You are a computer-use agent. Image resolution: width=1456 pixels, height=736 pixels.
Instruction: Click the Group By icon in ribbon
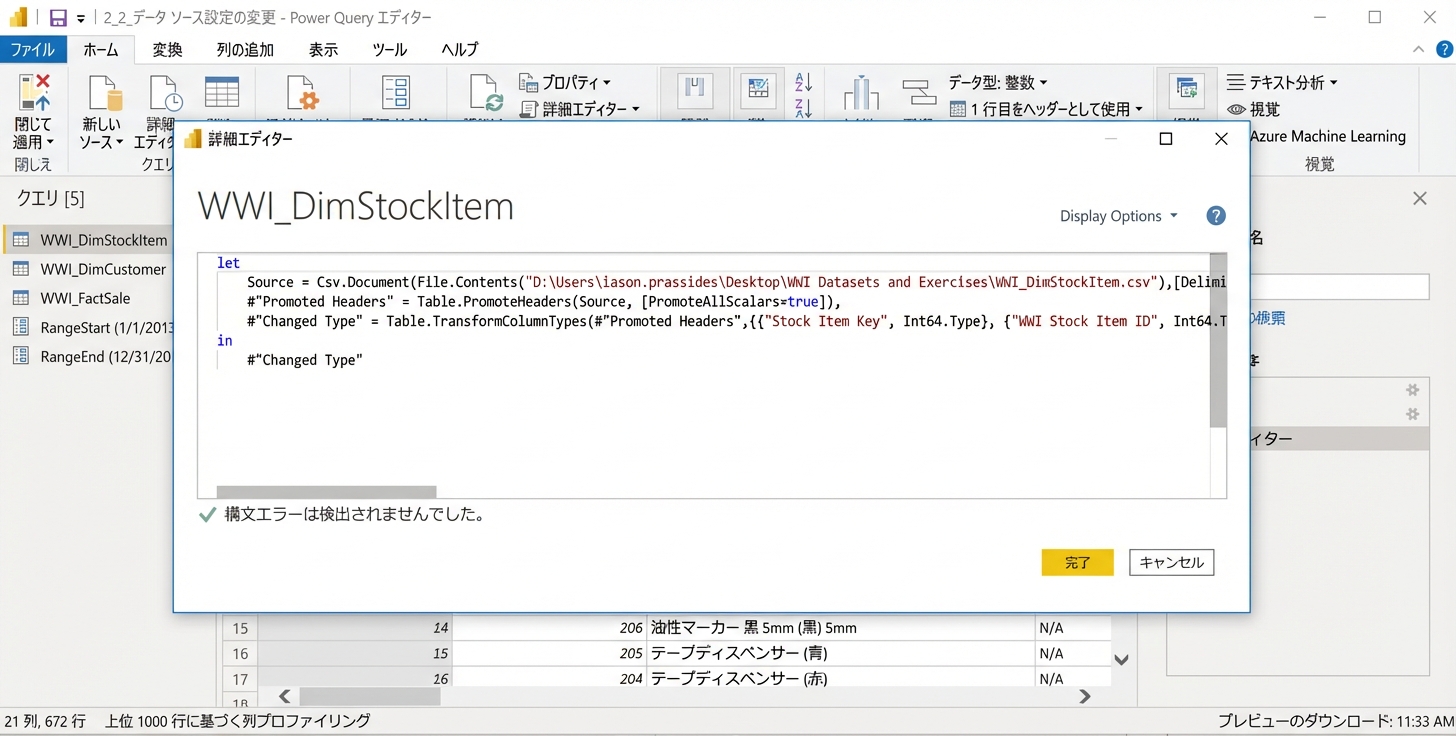pos(918,93)
